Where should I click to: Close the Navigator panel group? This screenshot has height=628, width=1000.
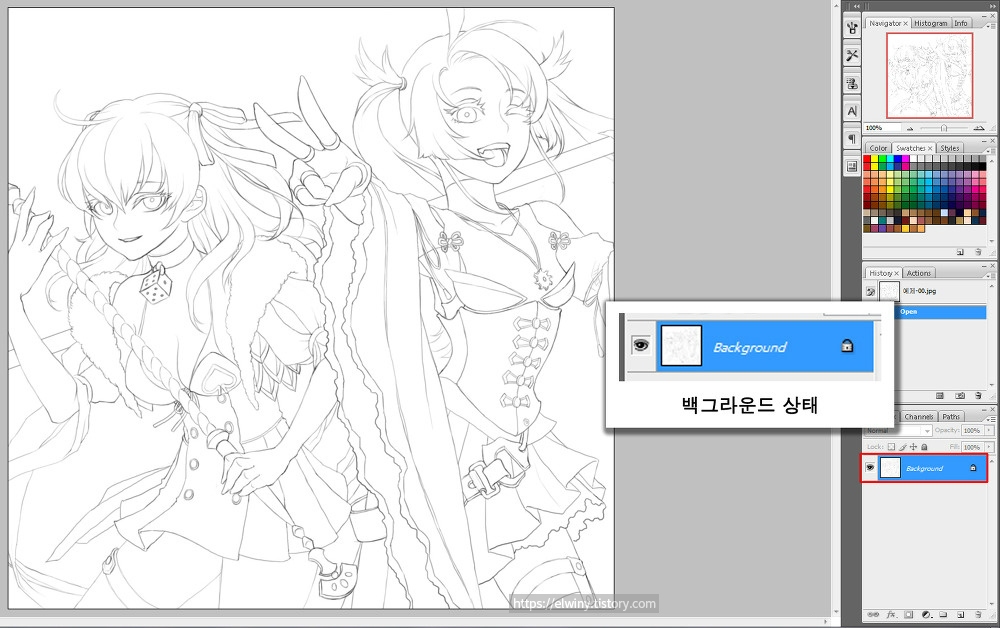coord(992,16)
